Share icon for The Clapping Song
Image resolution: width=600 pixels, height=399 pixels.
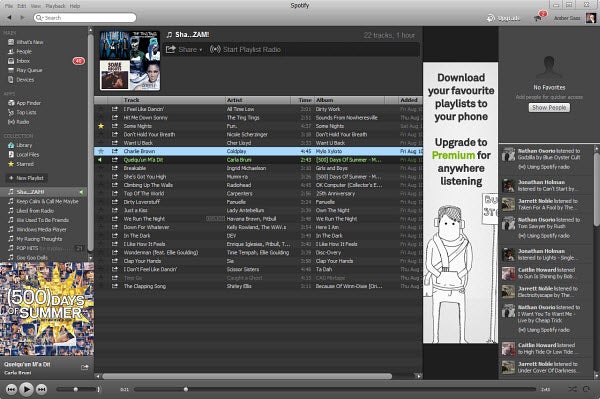pos(114,286)
